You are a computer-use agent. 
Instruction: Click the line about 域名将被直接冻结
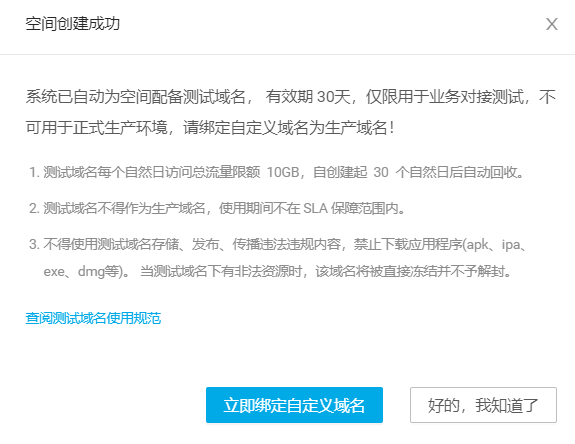pyautogui.click(x=326, y=272)
